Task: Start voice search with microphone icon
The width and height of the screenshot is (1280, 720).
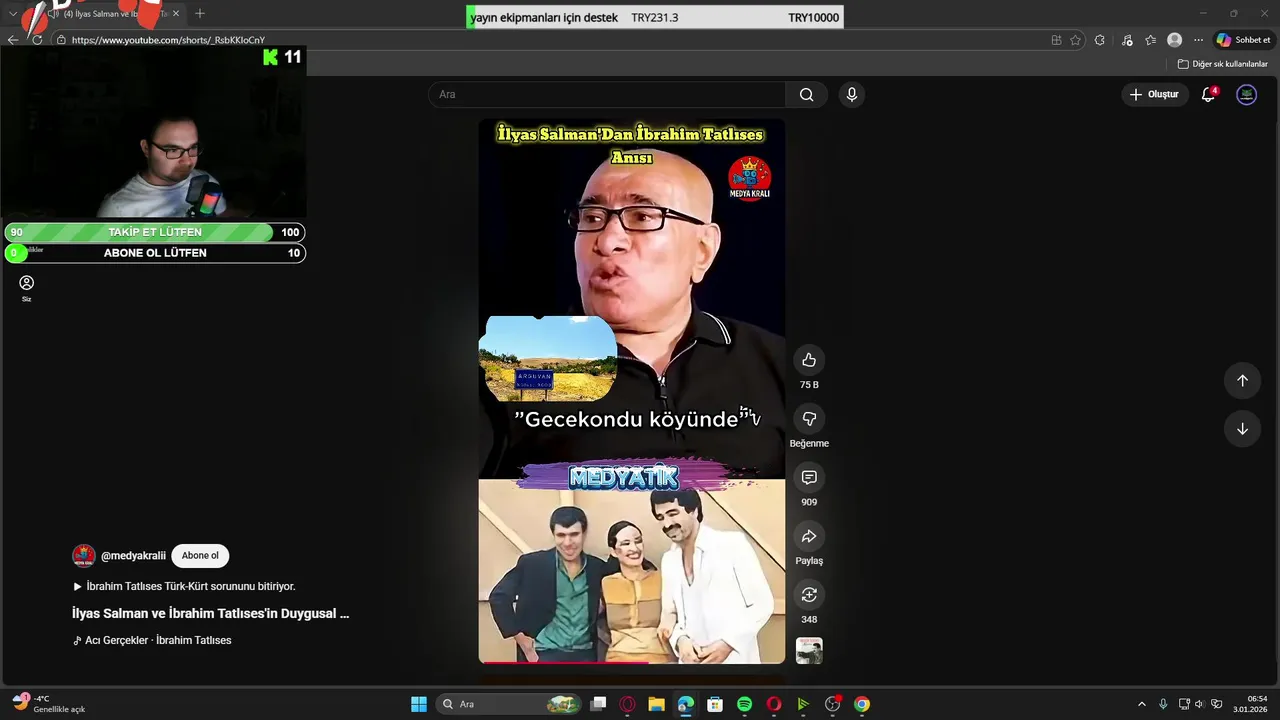Action: point(851,94)
